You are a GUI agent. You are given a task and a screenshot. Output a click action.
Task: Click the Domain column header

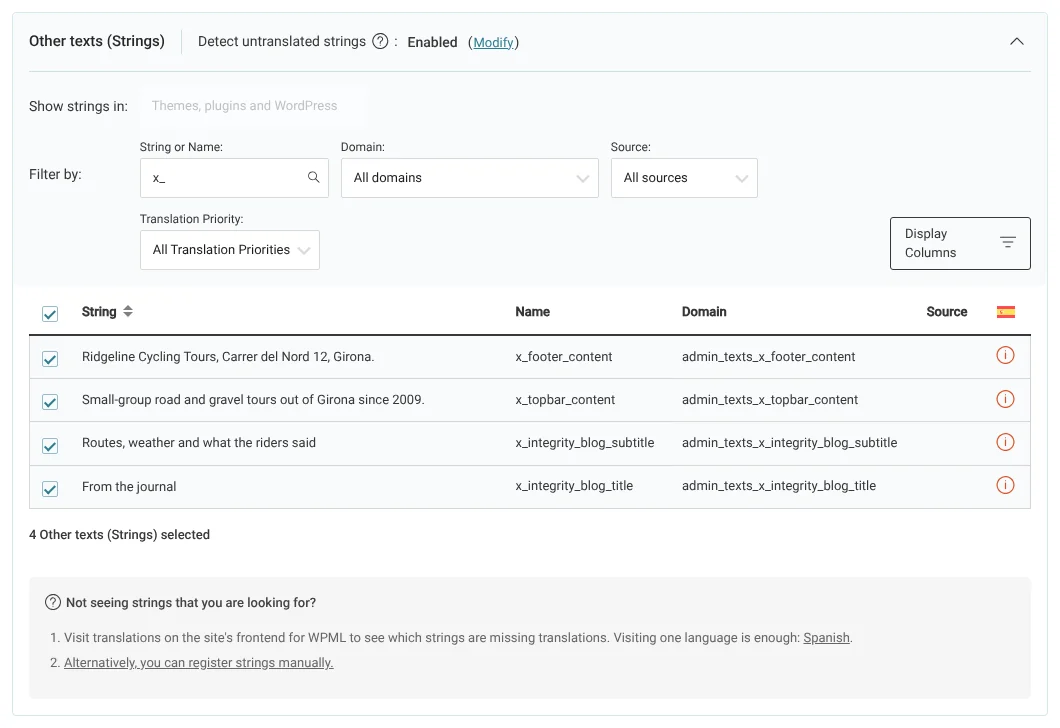click(704, 312)
